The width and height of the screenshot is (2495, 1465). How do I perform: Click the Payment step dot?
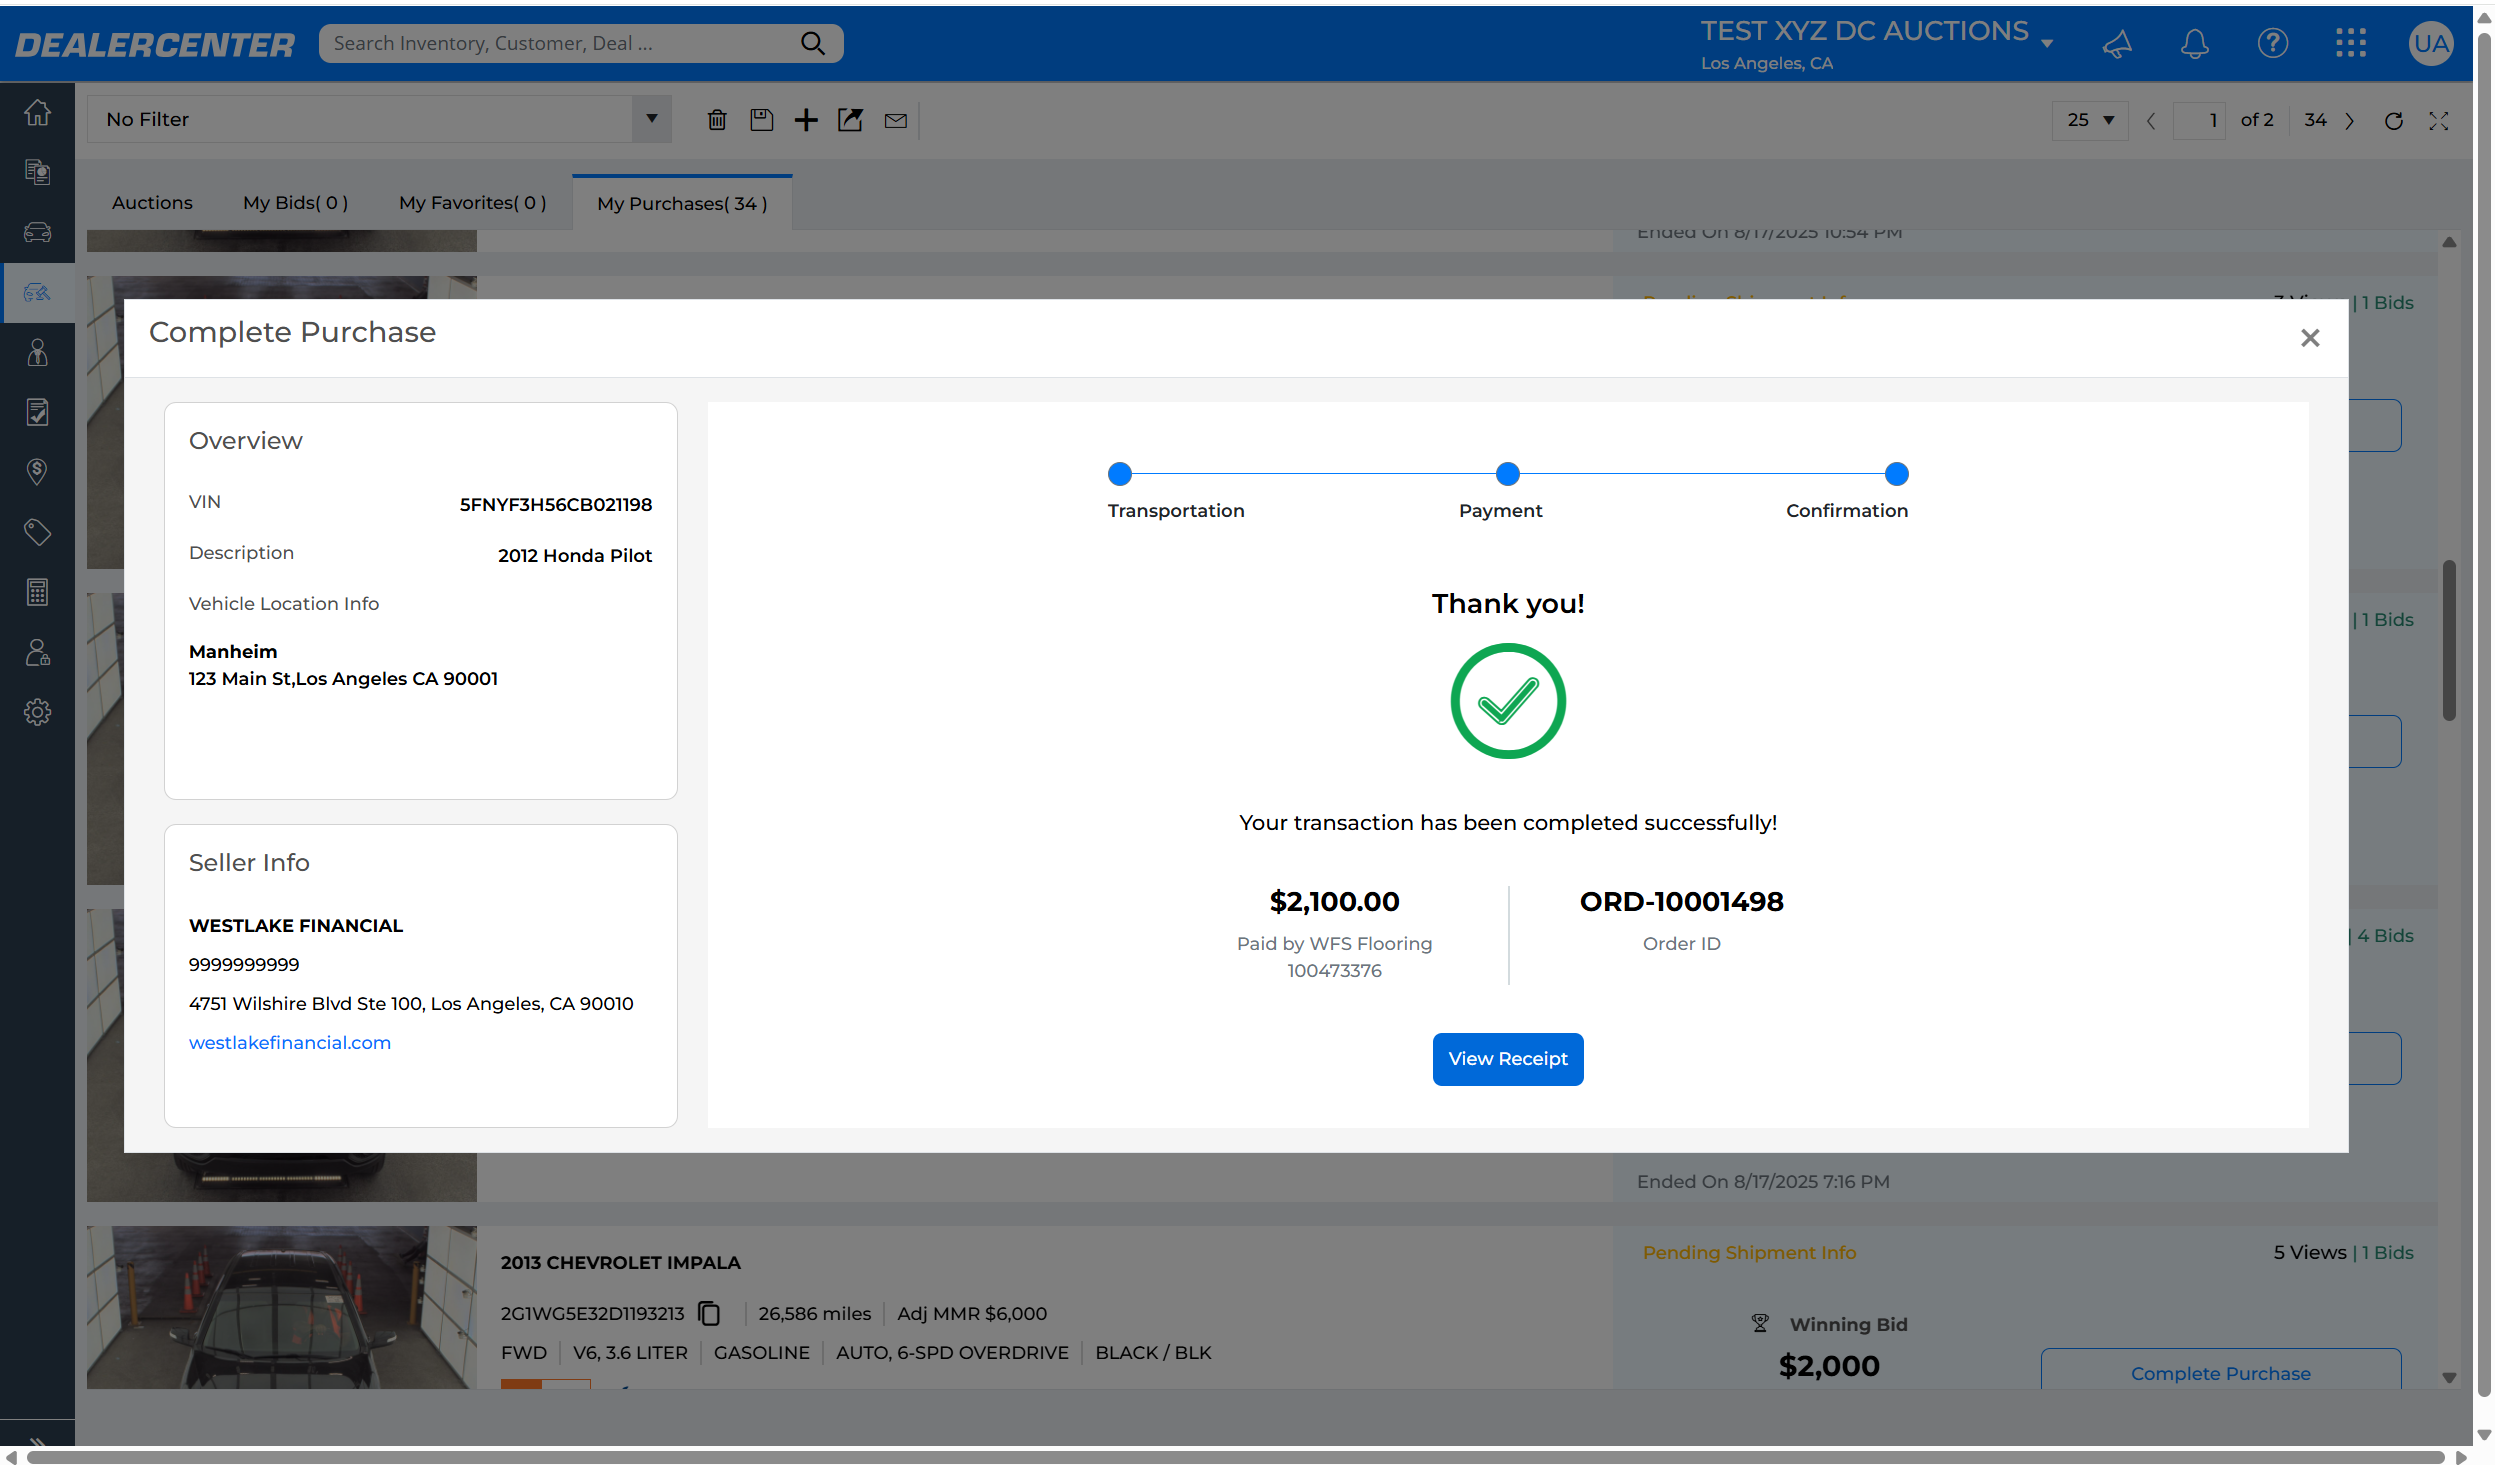[x=1508, y=474]
